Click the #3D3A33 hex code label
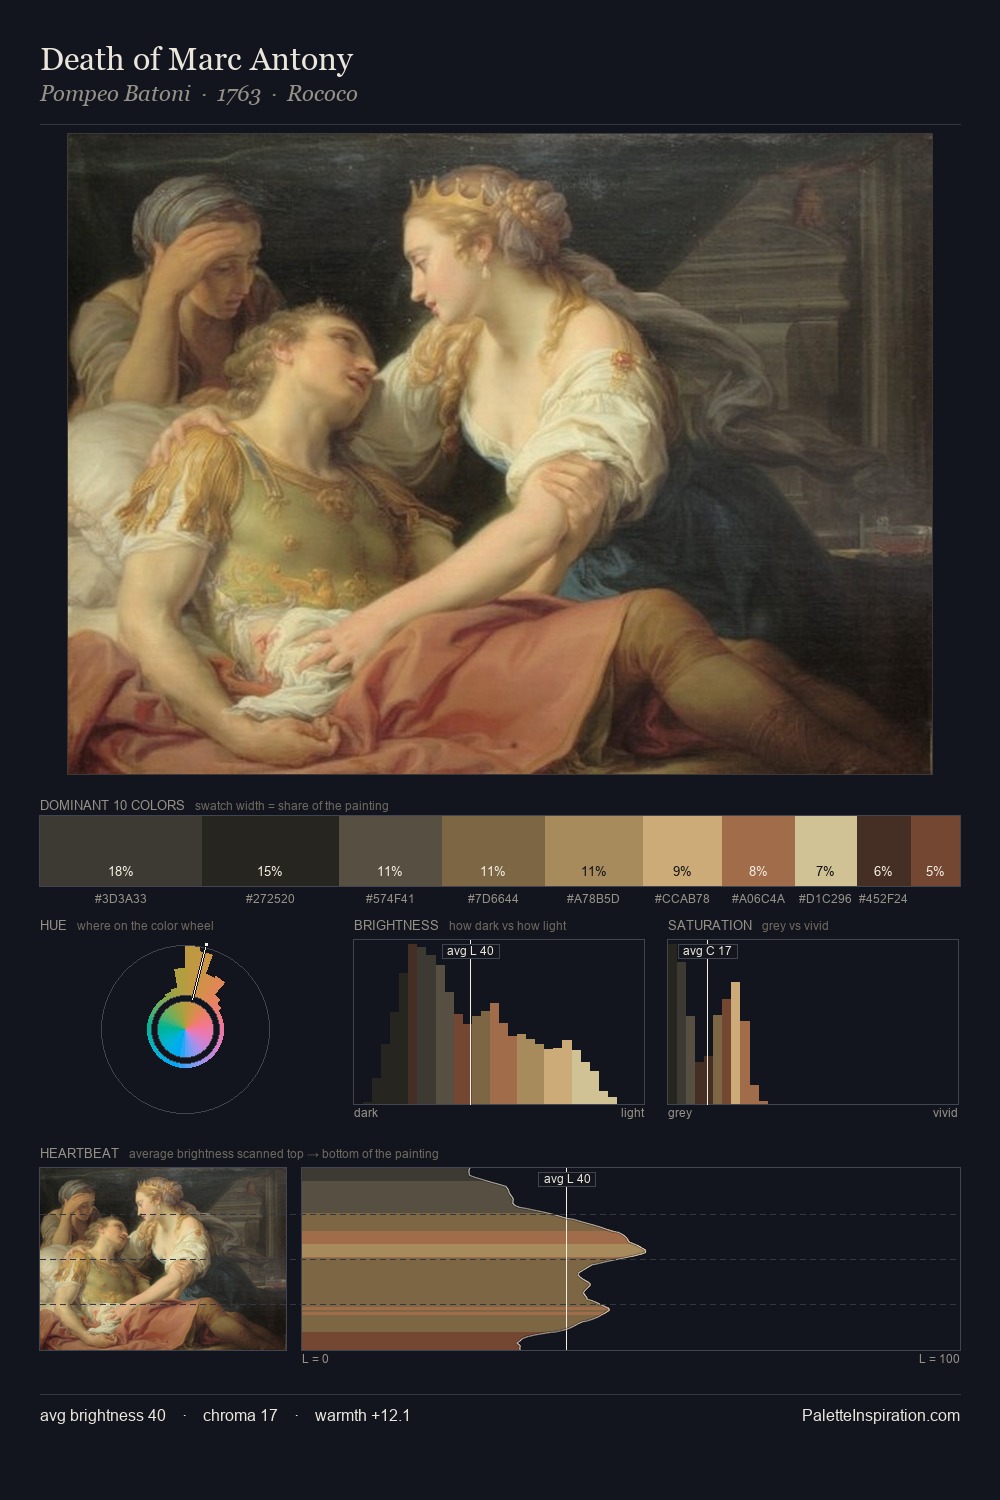The image size is (1000, 1500). tap(121, 899)
